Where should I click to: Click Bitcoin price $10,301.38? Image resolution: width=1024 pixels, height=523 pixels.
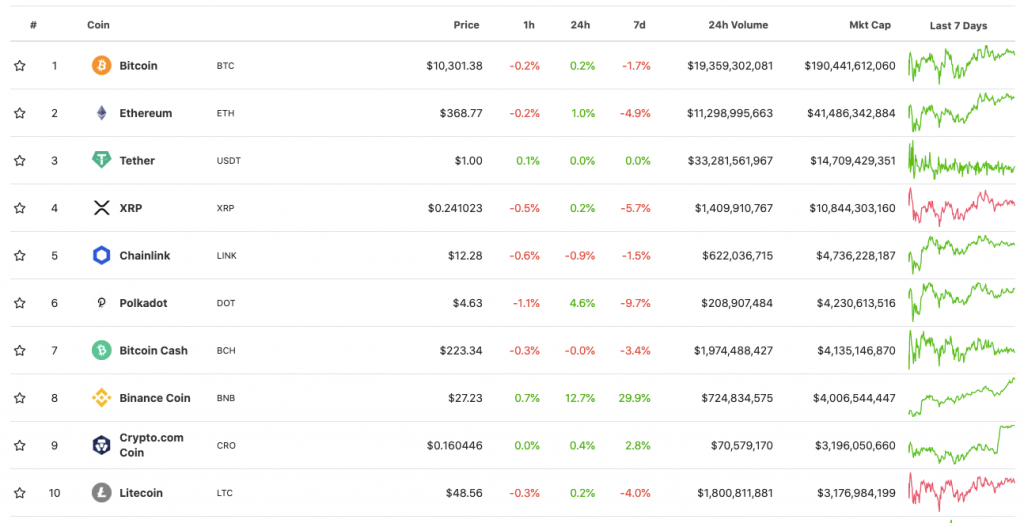click(x=455, y=65)
